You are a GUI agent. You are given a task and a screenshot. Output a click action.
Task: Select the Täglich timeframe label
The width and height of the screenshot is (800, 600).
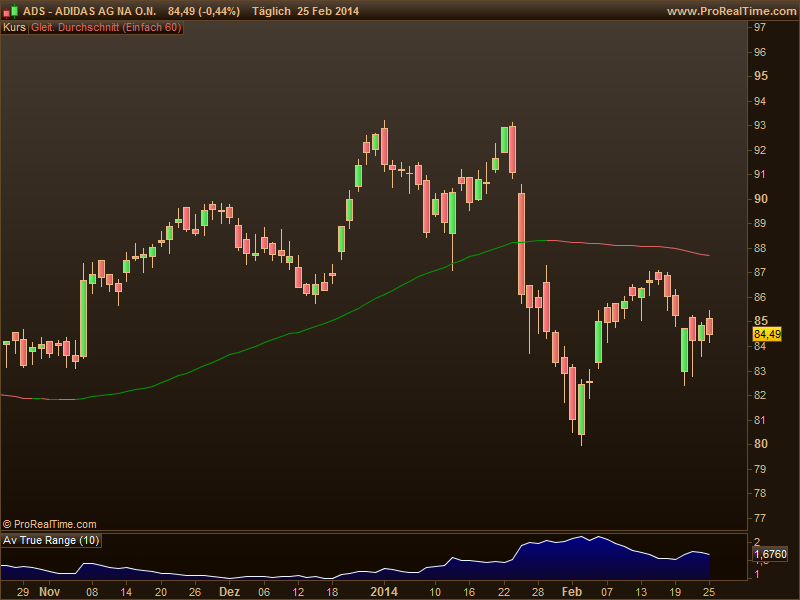coord(271,11)
